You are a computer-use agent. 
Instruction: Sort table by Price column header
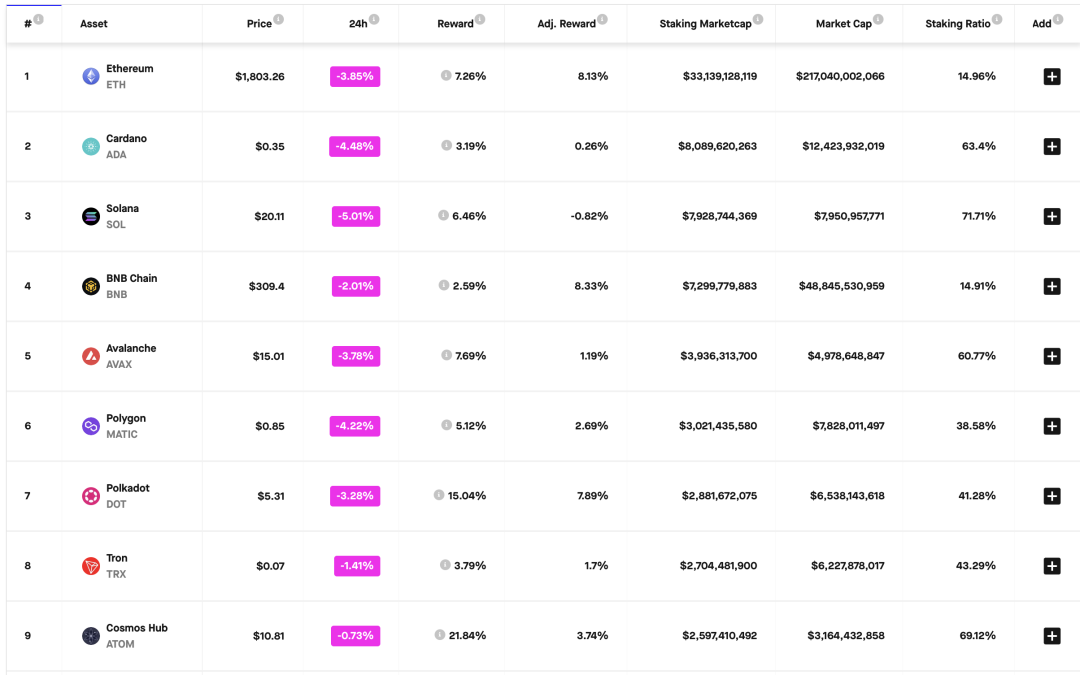[259, 23]
